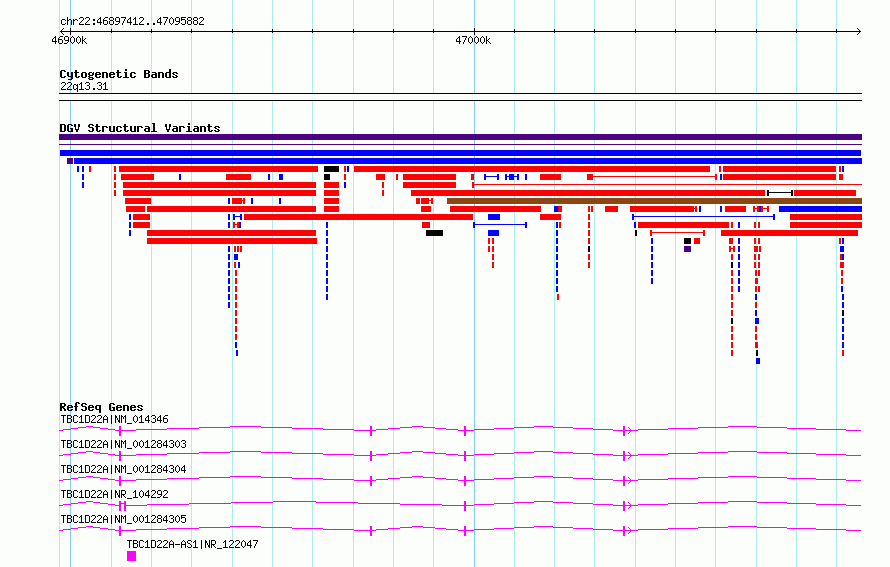Screen dimensions: 890x567
Task: Select the DGV Structural Variants track title
Action: click(x=140, y=128)
